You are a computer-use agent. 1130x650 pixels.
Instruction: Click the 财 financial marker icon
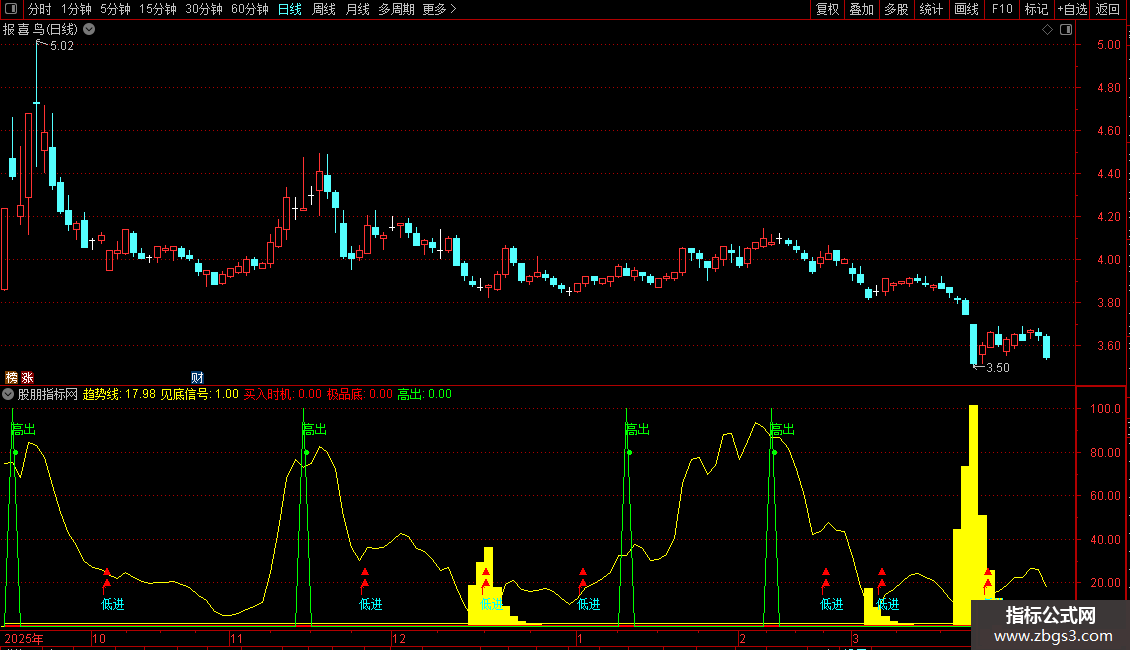pos(197,378)
